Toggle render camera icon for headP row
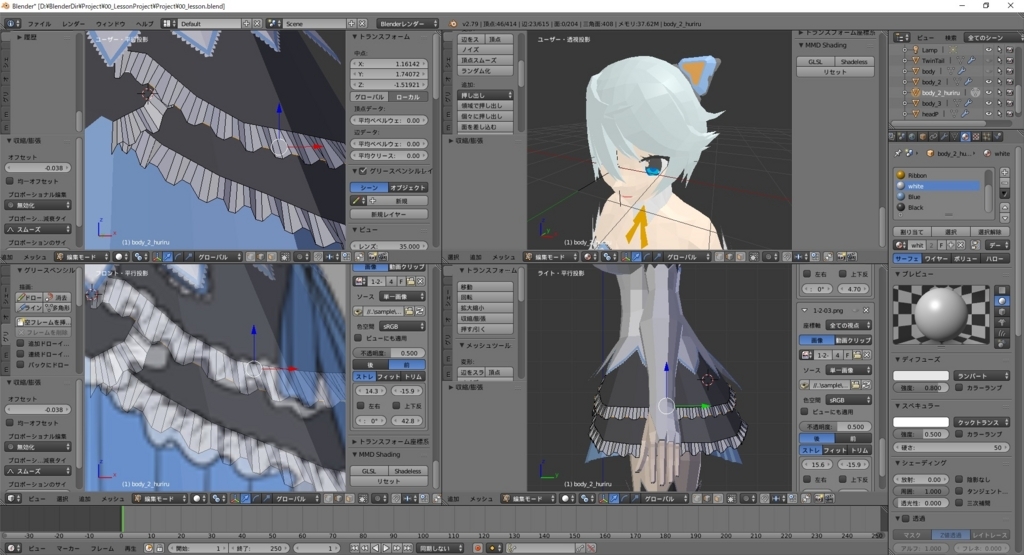The width and height of the screenshot is (1024, 555). click(x=1010, y=114)
